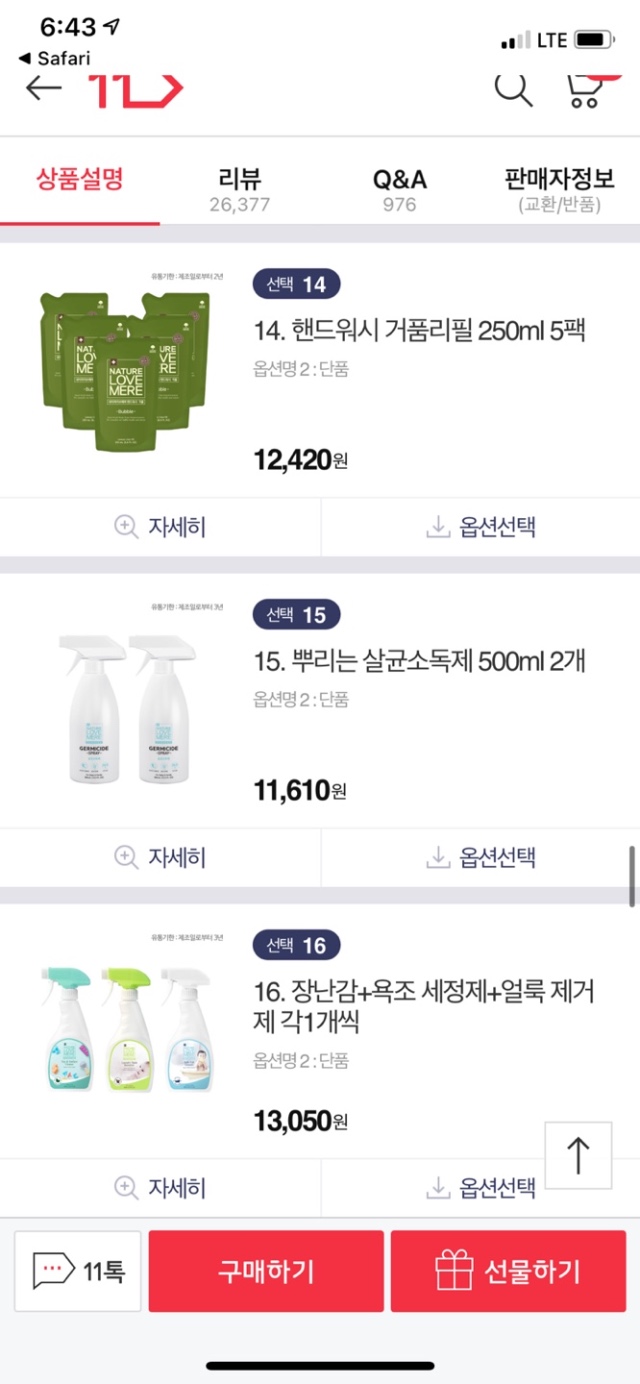Click the red 구매하기 button
This screenshot has width=640, height=1384.
266,1271
